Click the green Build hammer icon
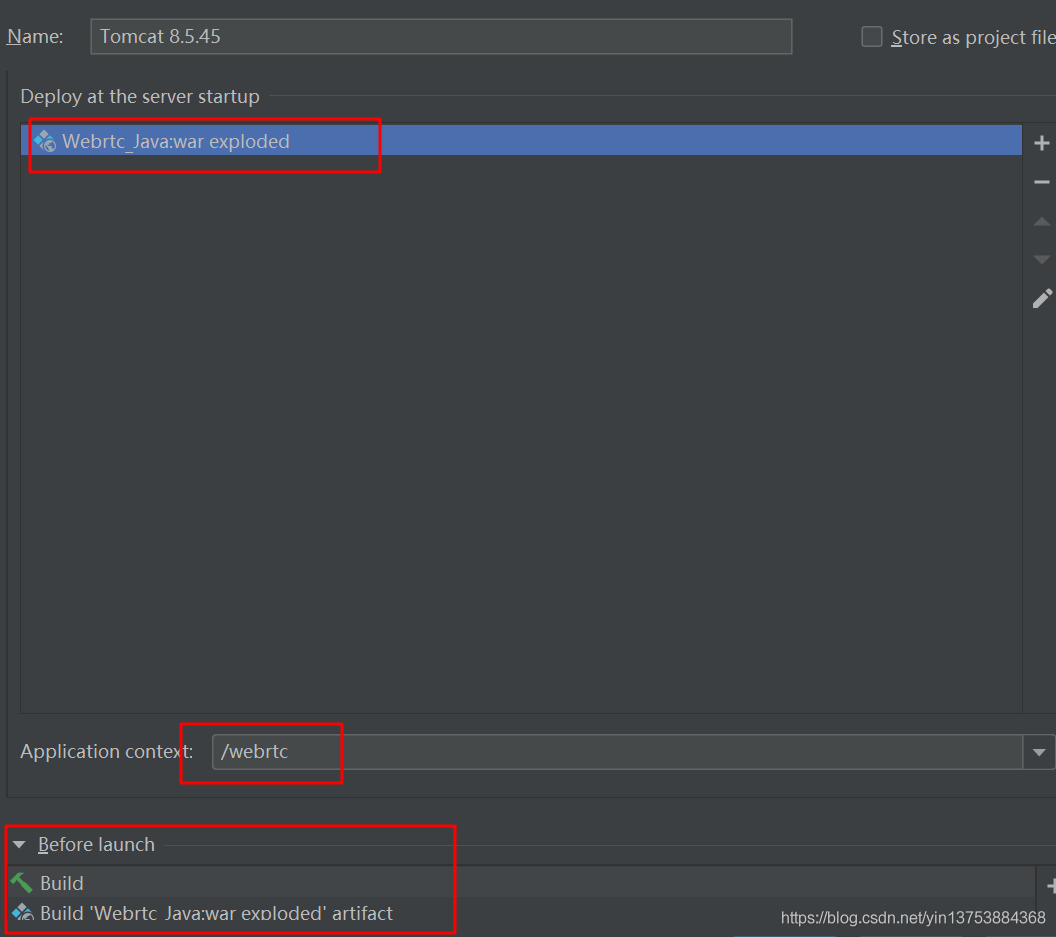 coord(22,882)
